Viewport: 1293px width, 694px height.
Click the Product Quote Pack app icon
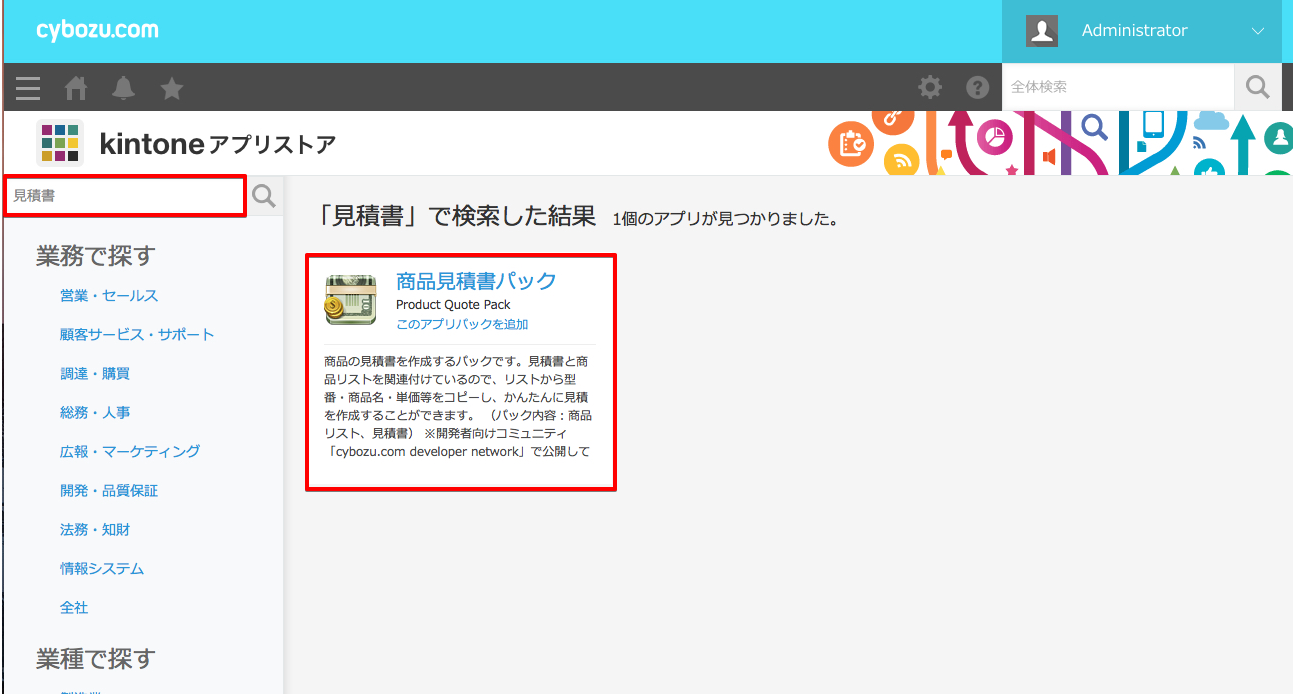coord(350,300)
